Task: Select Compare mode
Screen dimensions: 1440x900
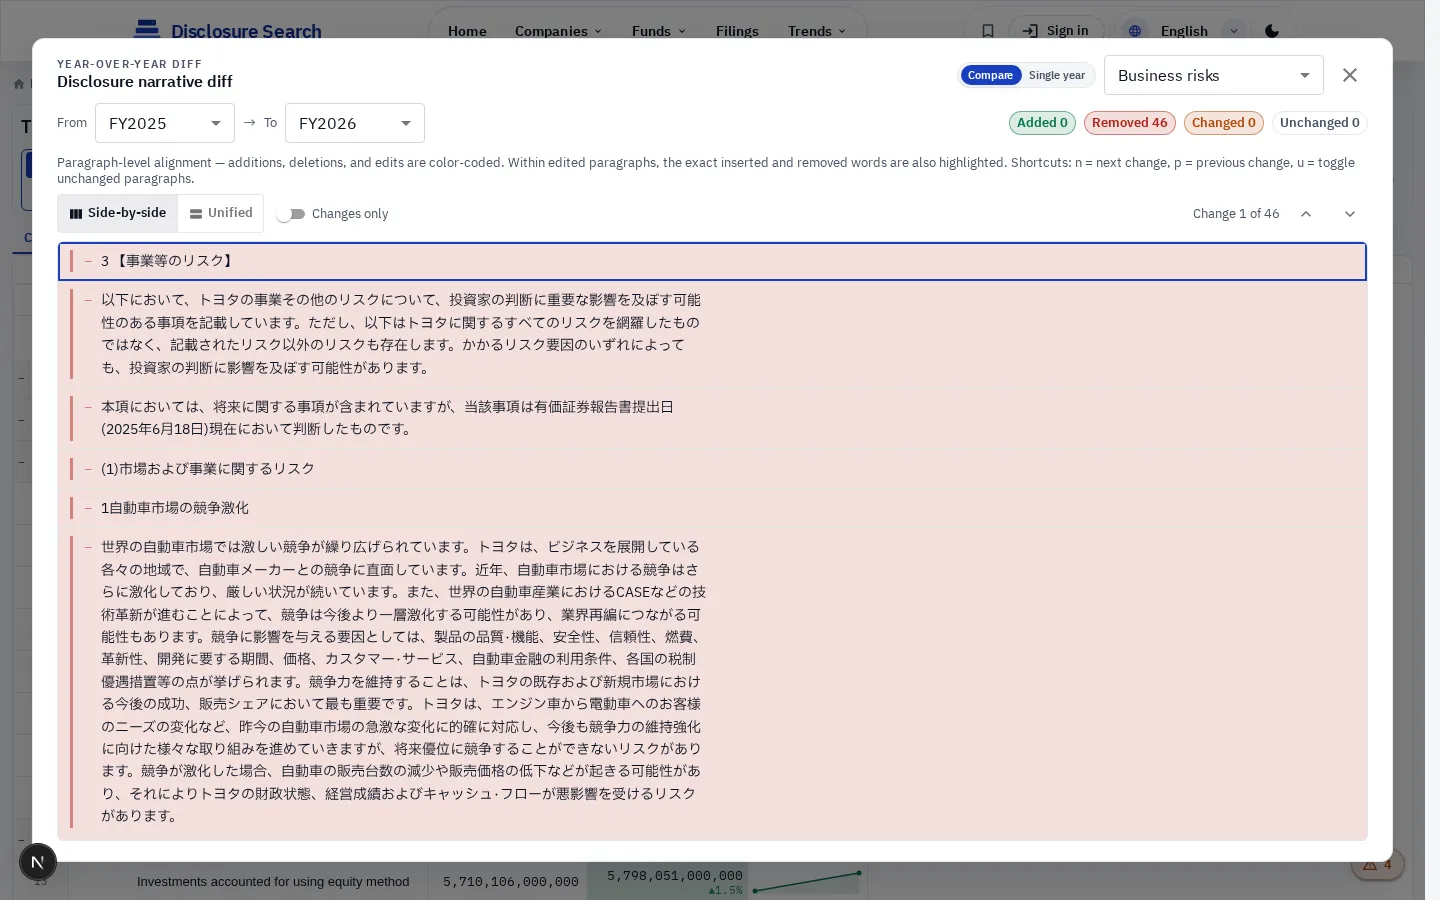Action: 990,75
